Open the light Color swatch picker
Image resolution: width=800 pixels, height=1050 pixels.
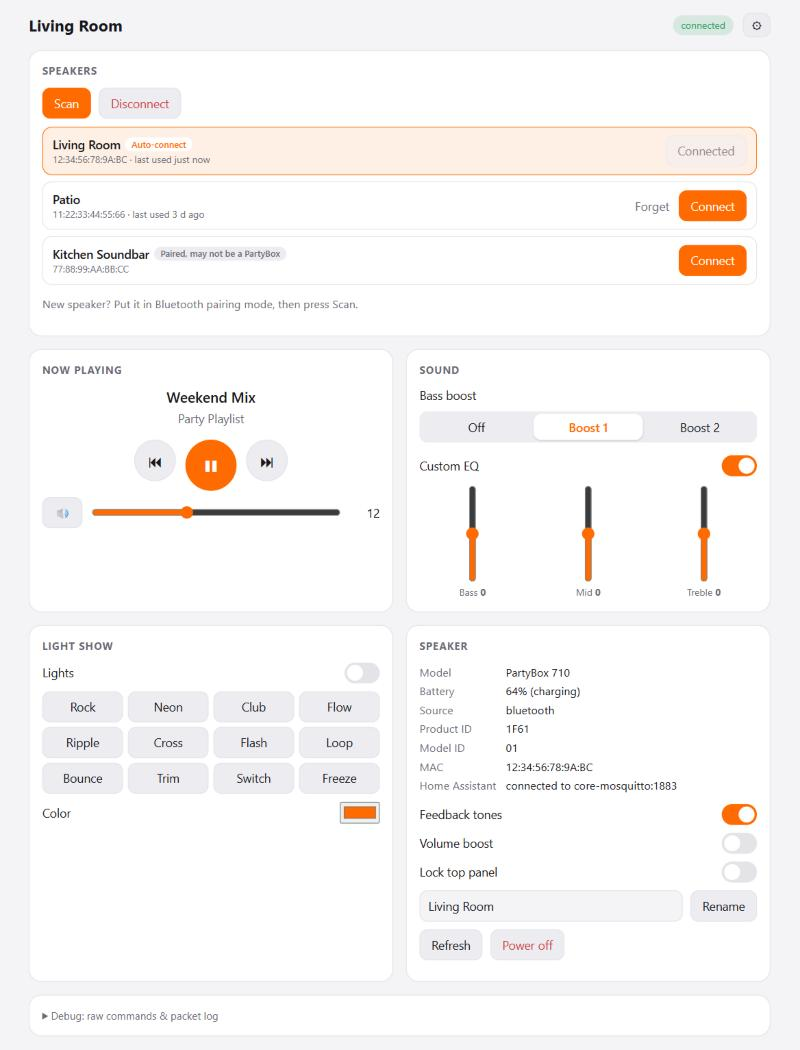click(359, 813)
